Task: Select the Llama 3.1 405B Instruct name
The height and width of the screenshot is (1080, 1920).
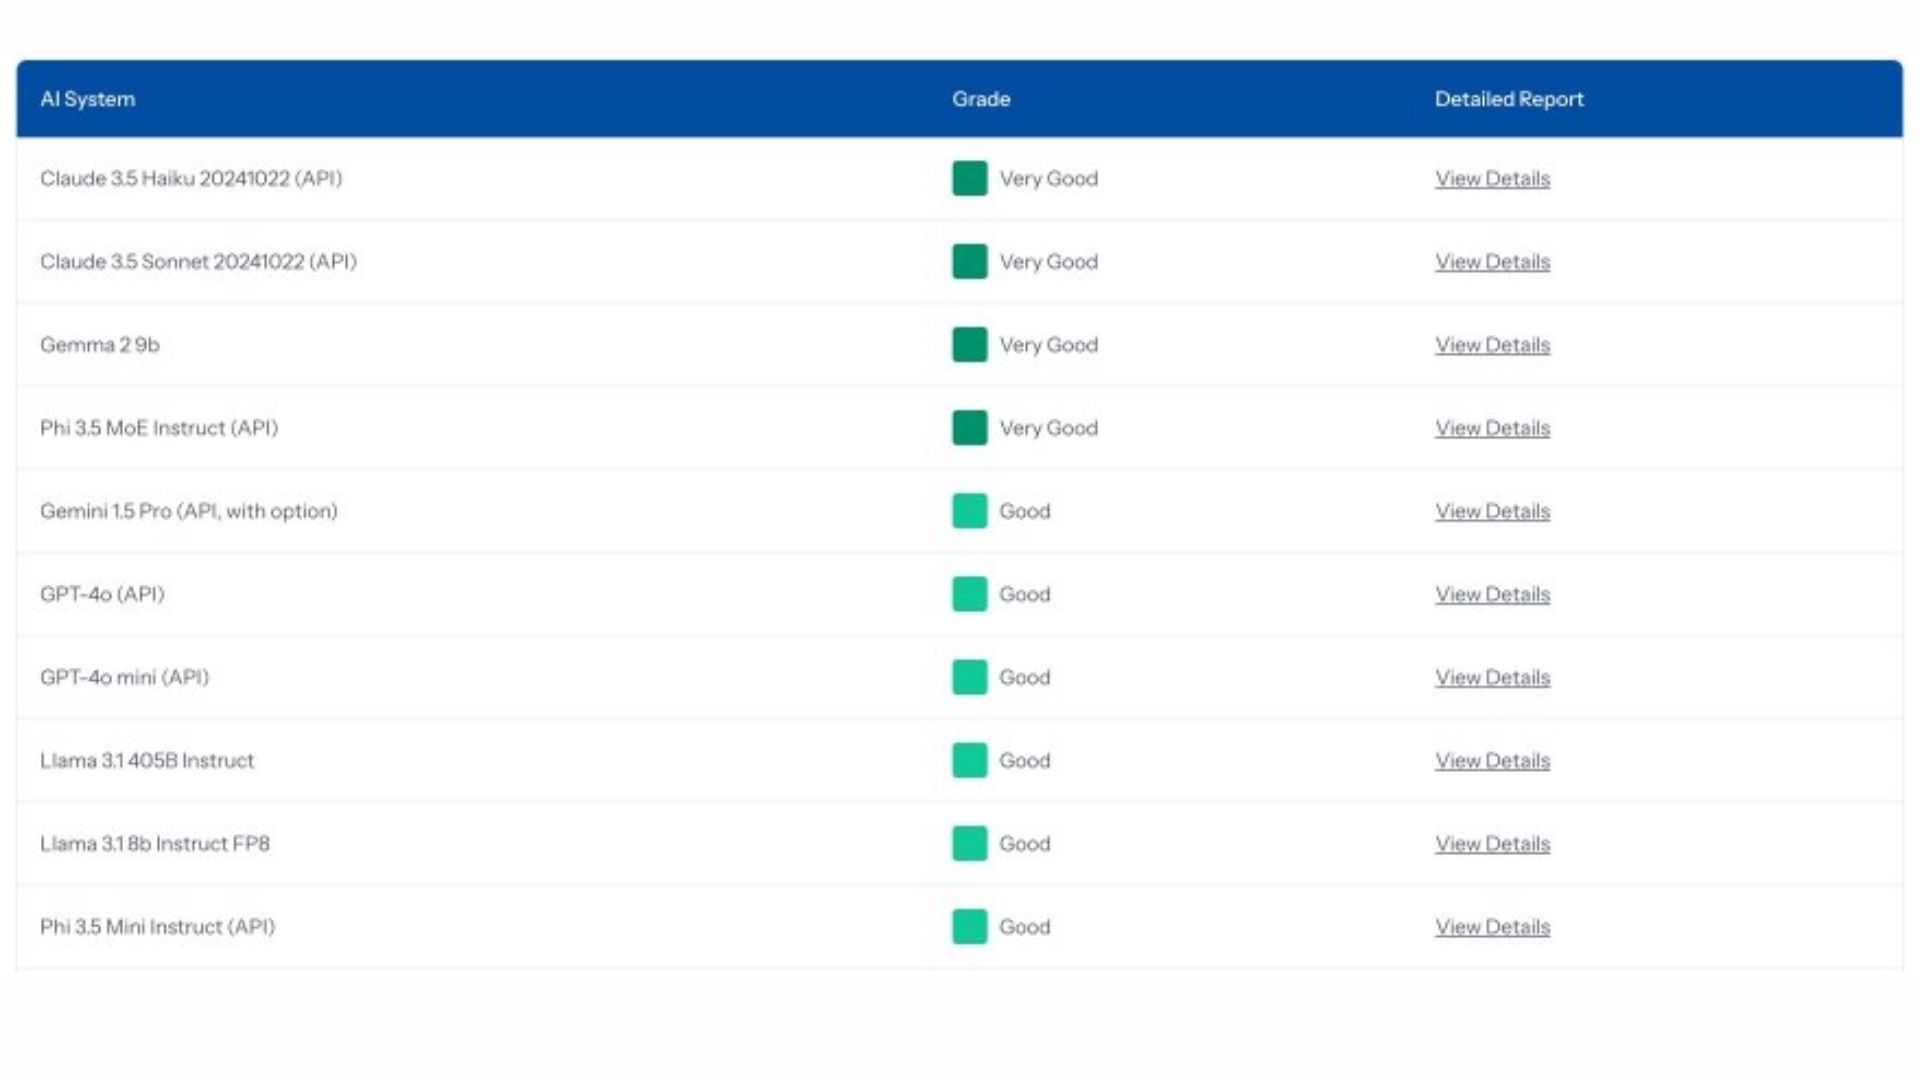Action: (147, 760)
